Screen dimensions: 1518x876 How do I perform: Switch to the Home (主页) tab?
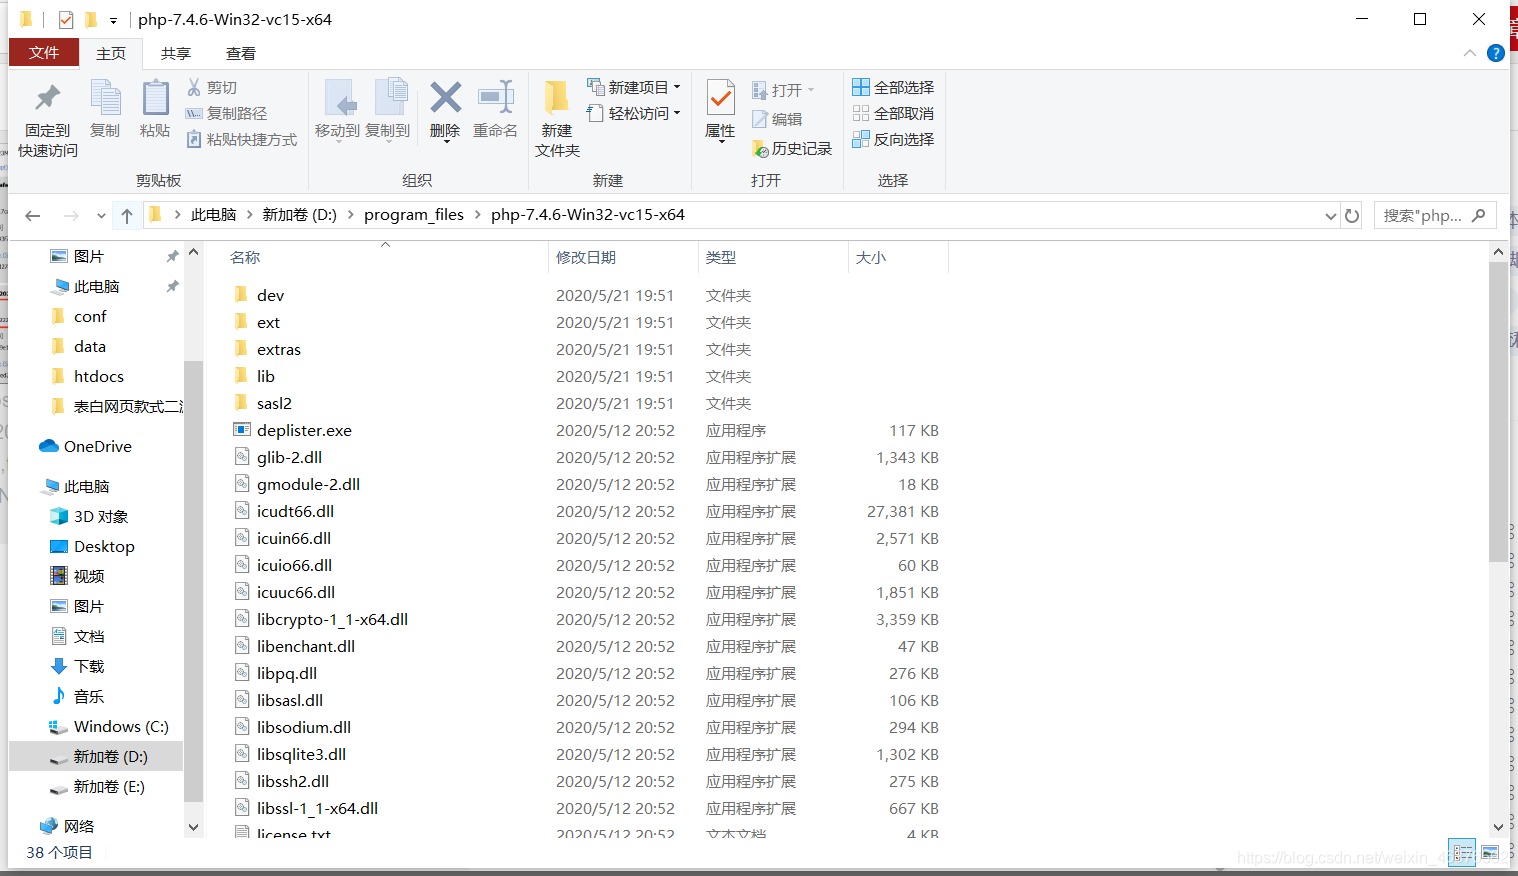point(111,53)
